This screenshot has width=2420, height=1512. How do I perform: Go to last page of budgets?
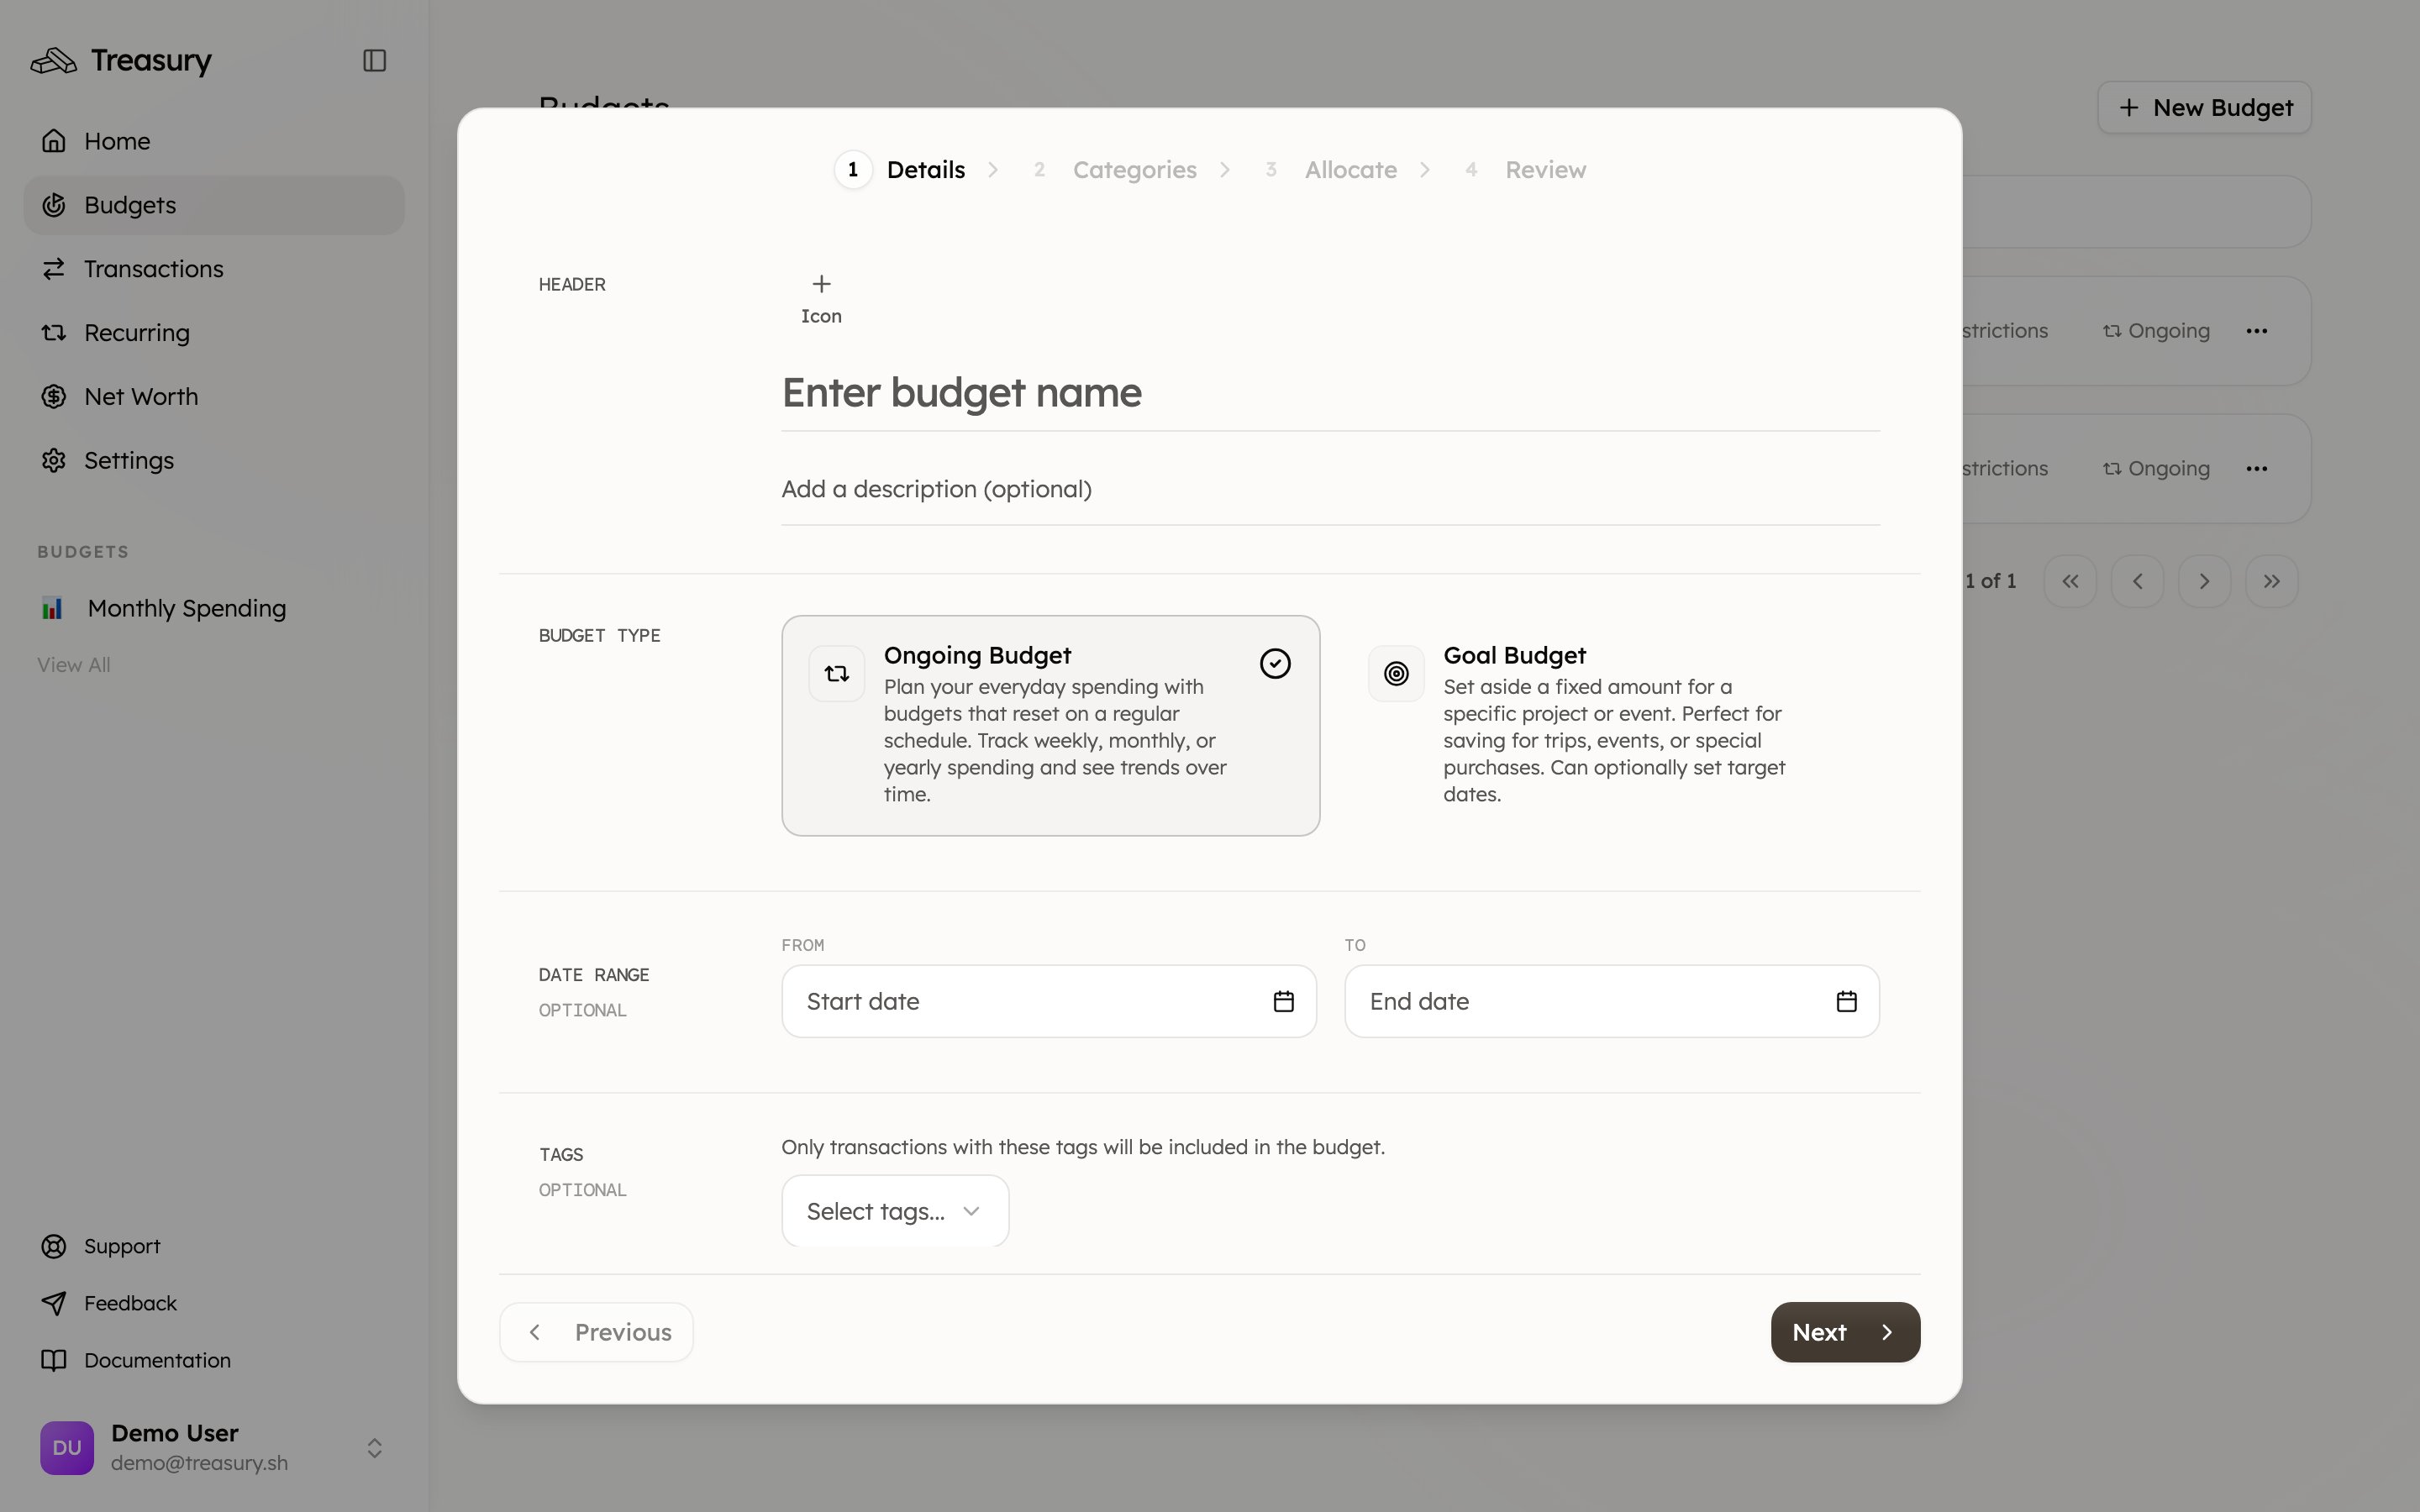[2271, 581]
